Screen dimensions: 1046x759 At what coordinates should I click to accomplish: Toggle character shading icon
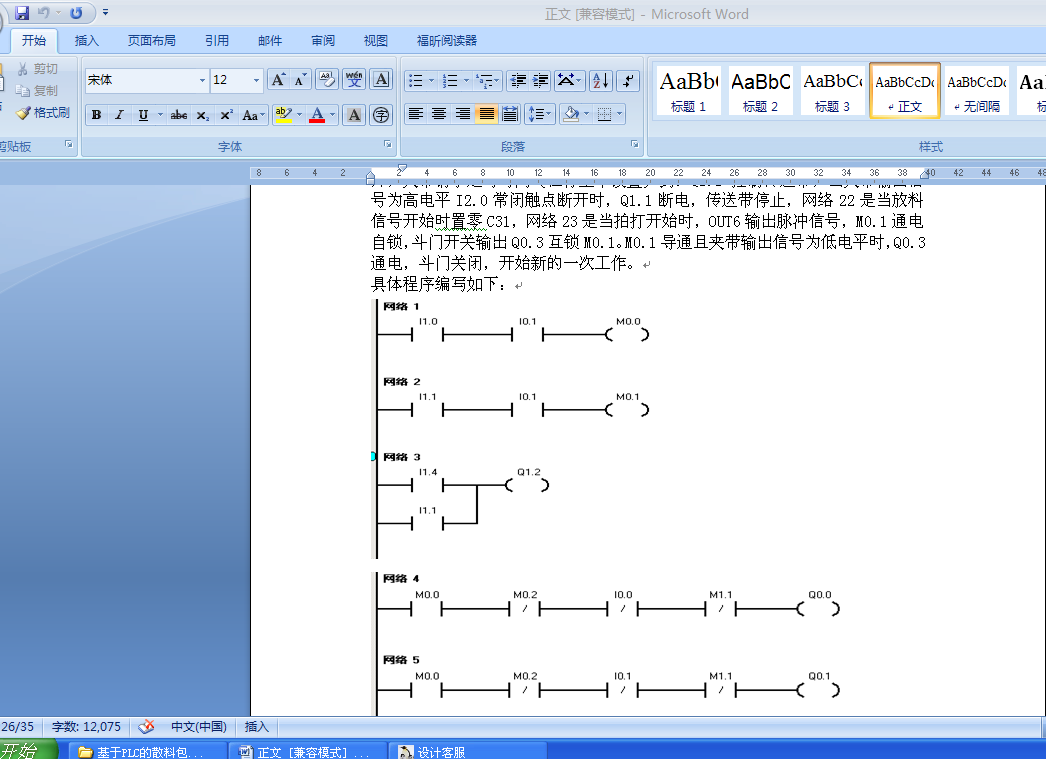(x=354, y=115)
